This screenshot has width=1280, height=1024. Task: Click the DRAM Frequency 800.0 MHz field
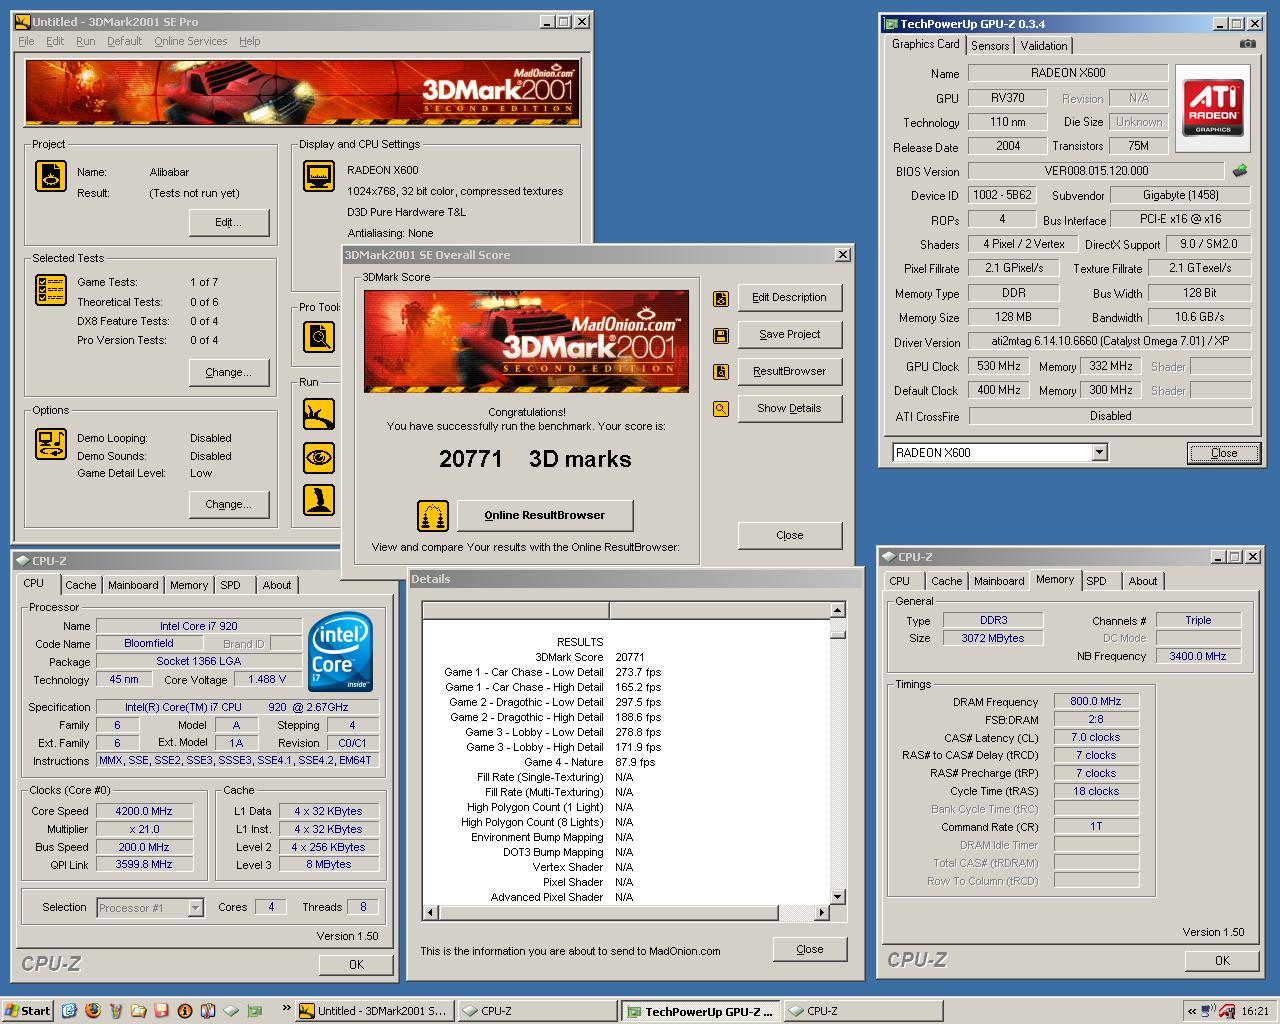click(1096, 702)
